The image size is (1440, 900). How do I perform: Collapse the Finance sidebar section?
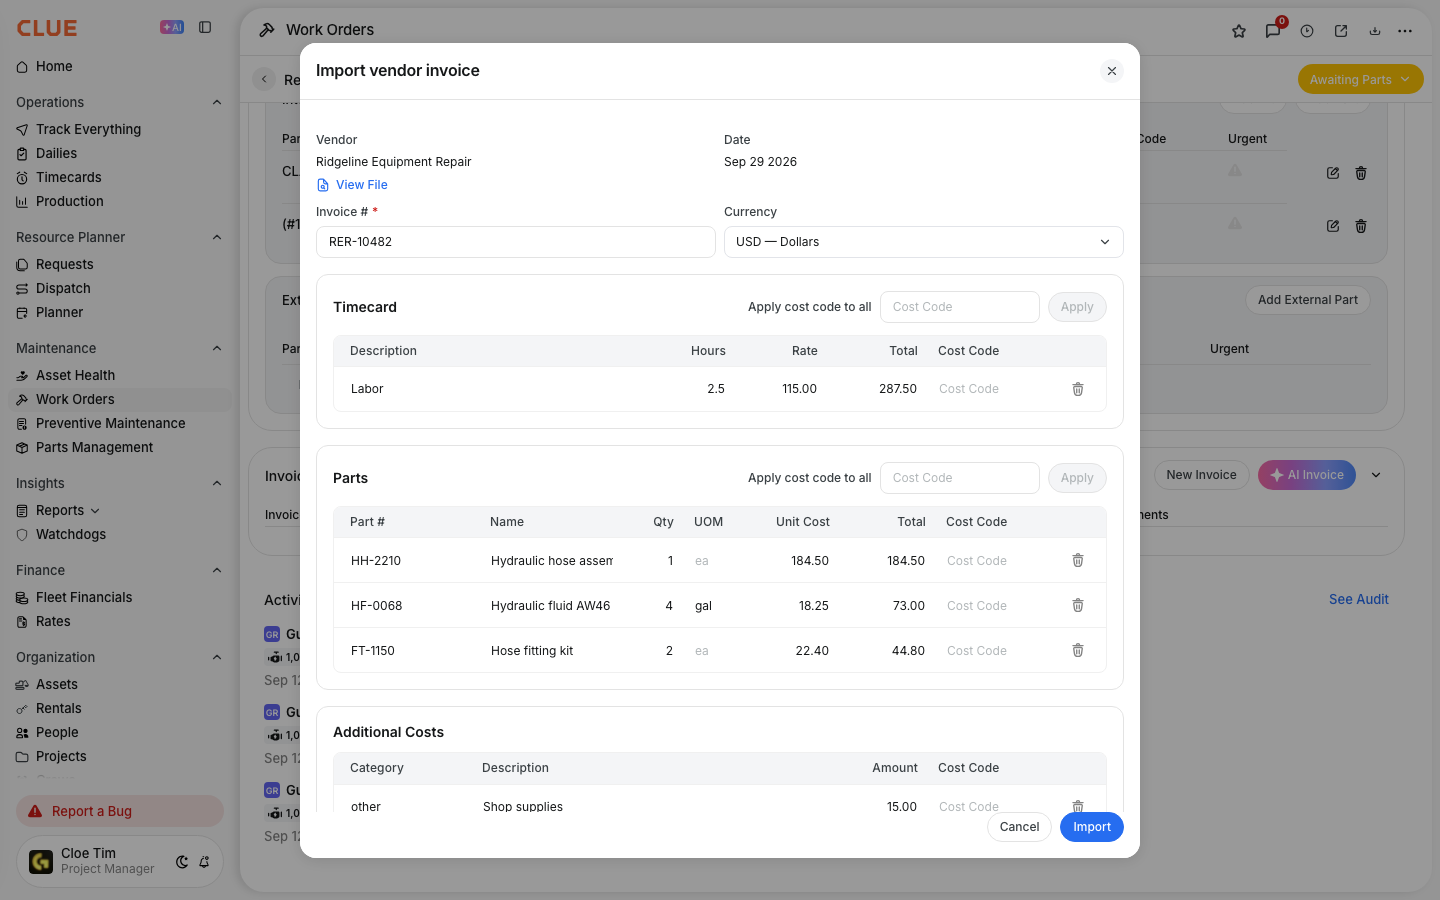[x=217, y=570]
